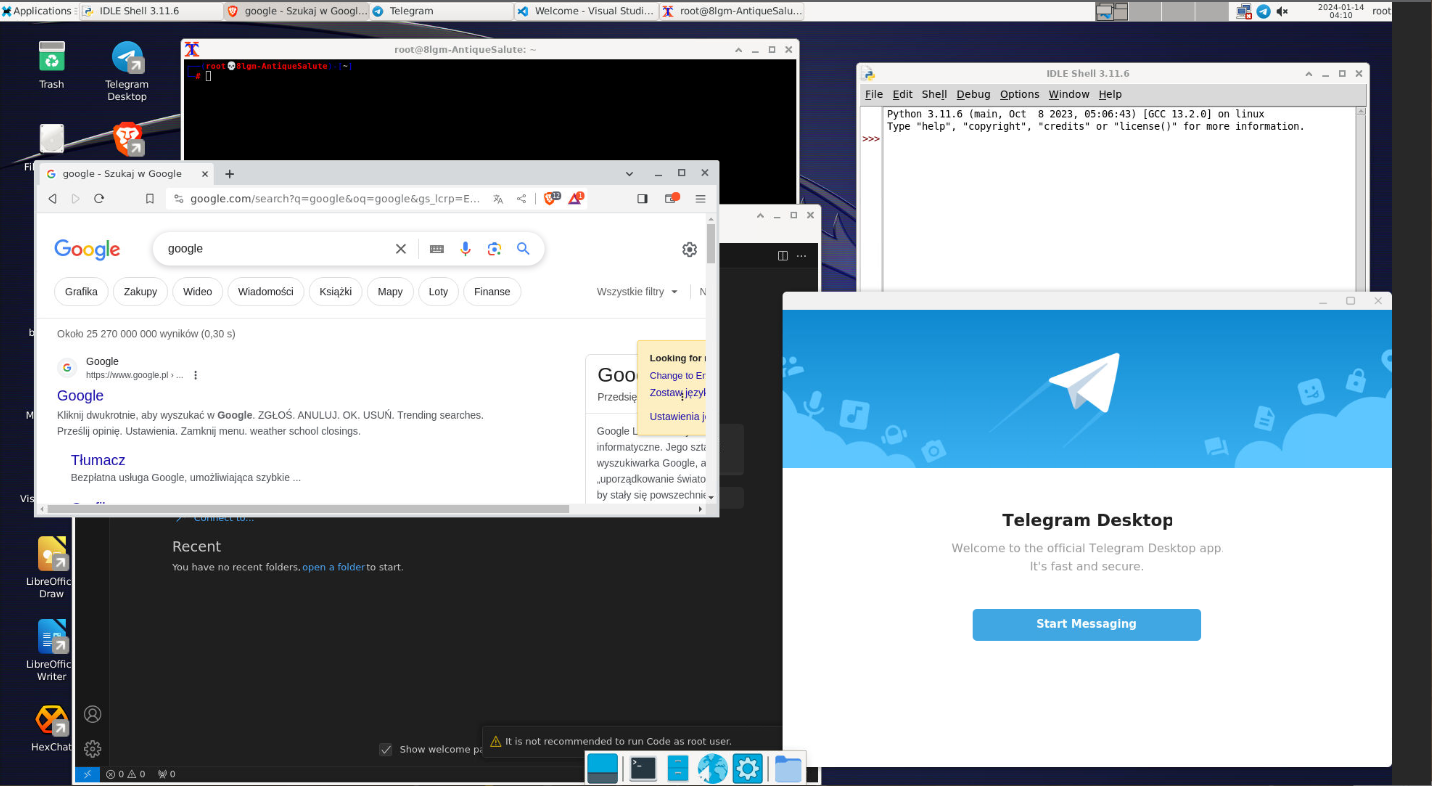Open a new tab in Brave
The height and width of the screenshot is (786, 1432).
point(229,173)
